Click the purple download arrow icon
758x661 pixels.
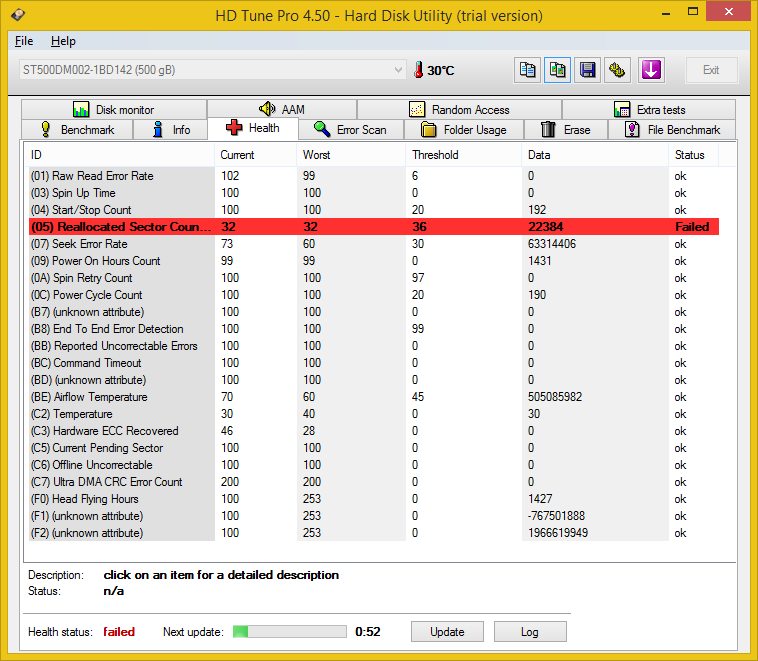point(651,70)
